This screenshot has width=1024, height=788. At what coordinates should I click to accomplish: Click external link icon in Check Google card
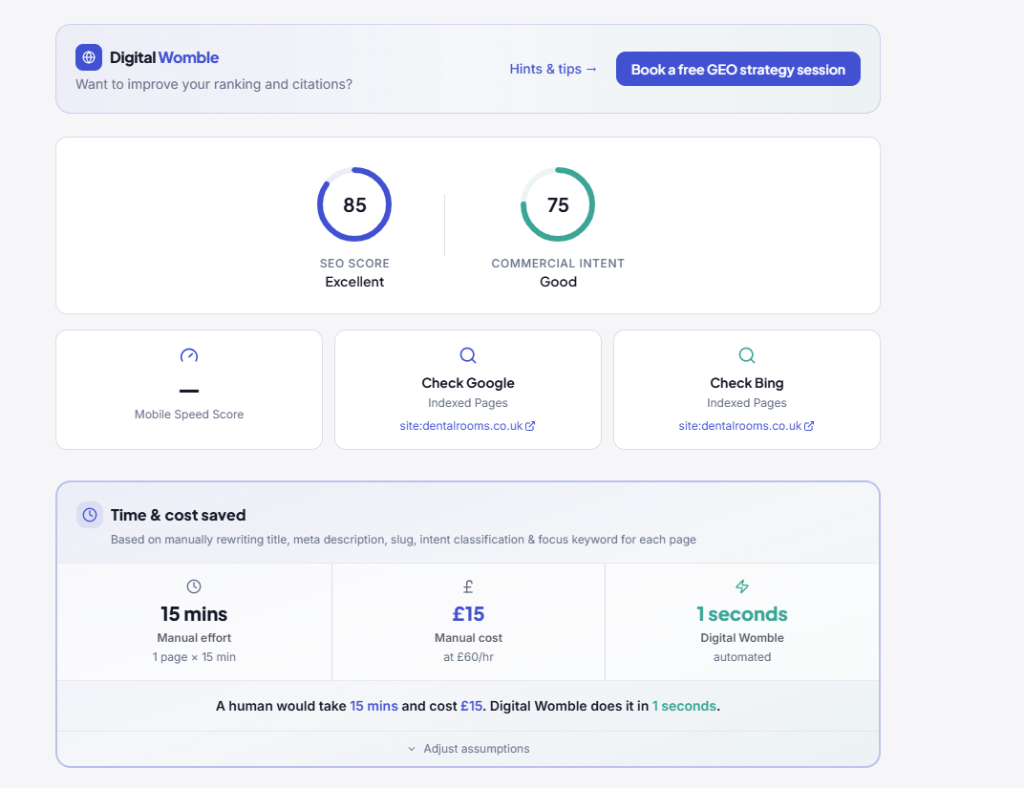[530, 426]
